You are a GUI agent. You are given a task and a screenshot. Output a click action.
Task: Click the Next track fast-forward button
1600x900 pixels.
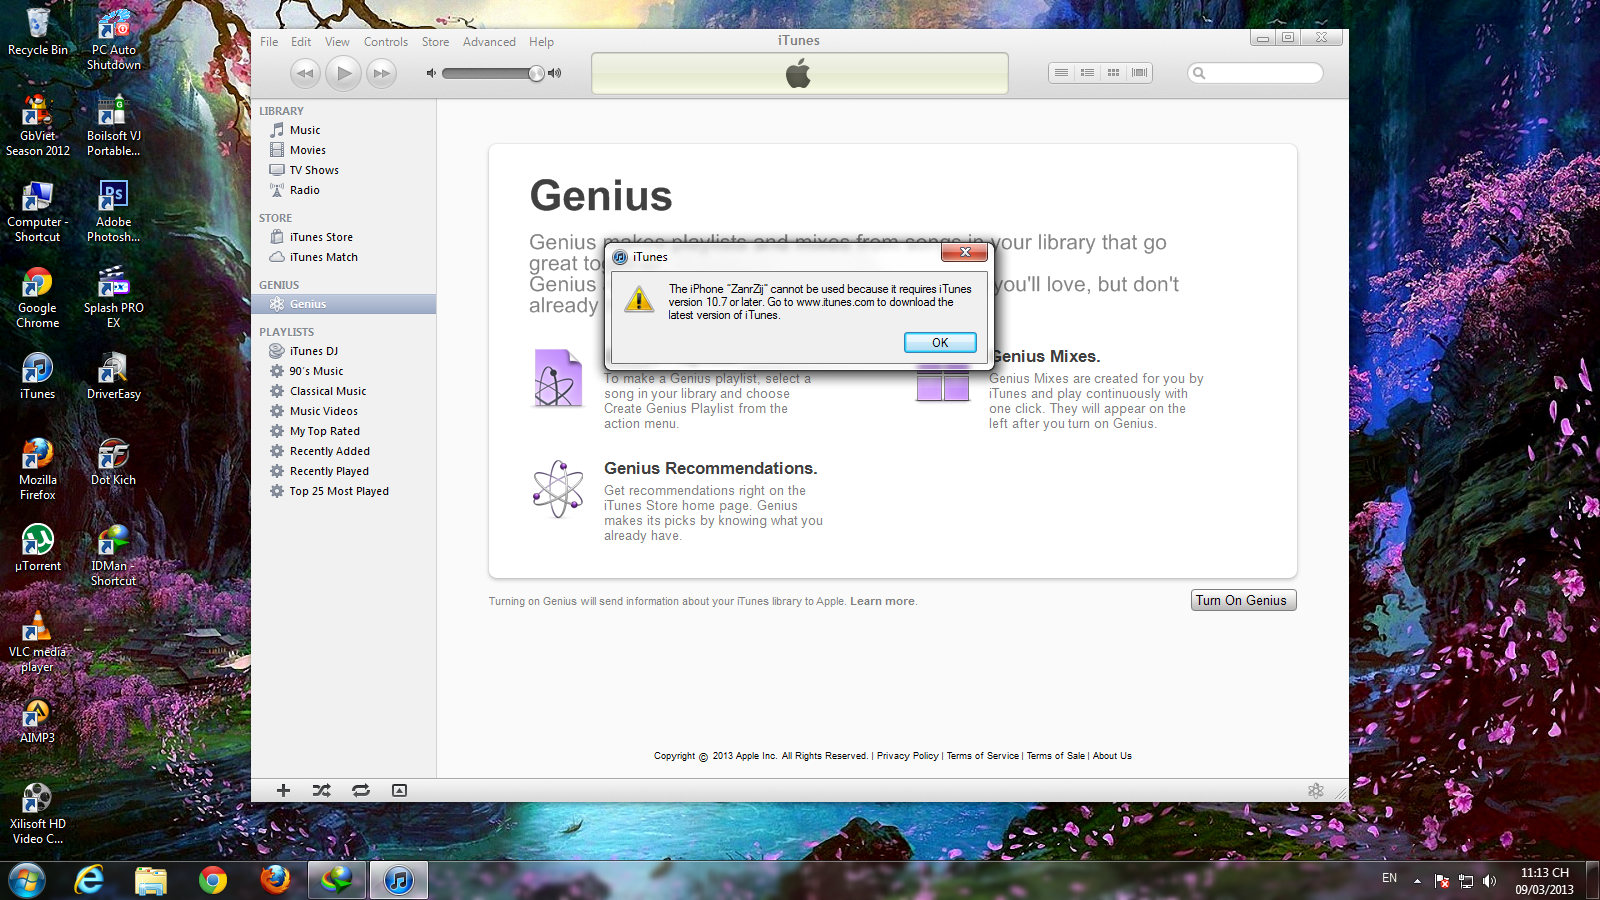coord(381,73)
